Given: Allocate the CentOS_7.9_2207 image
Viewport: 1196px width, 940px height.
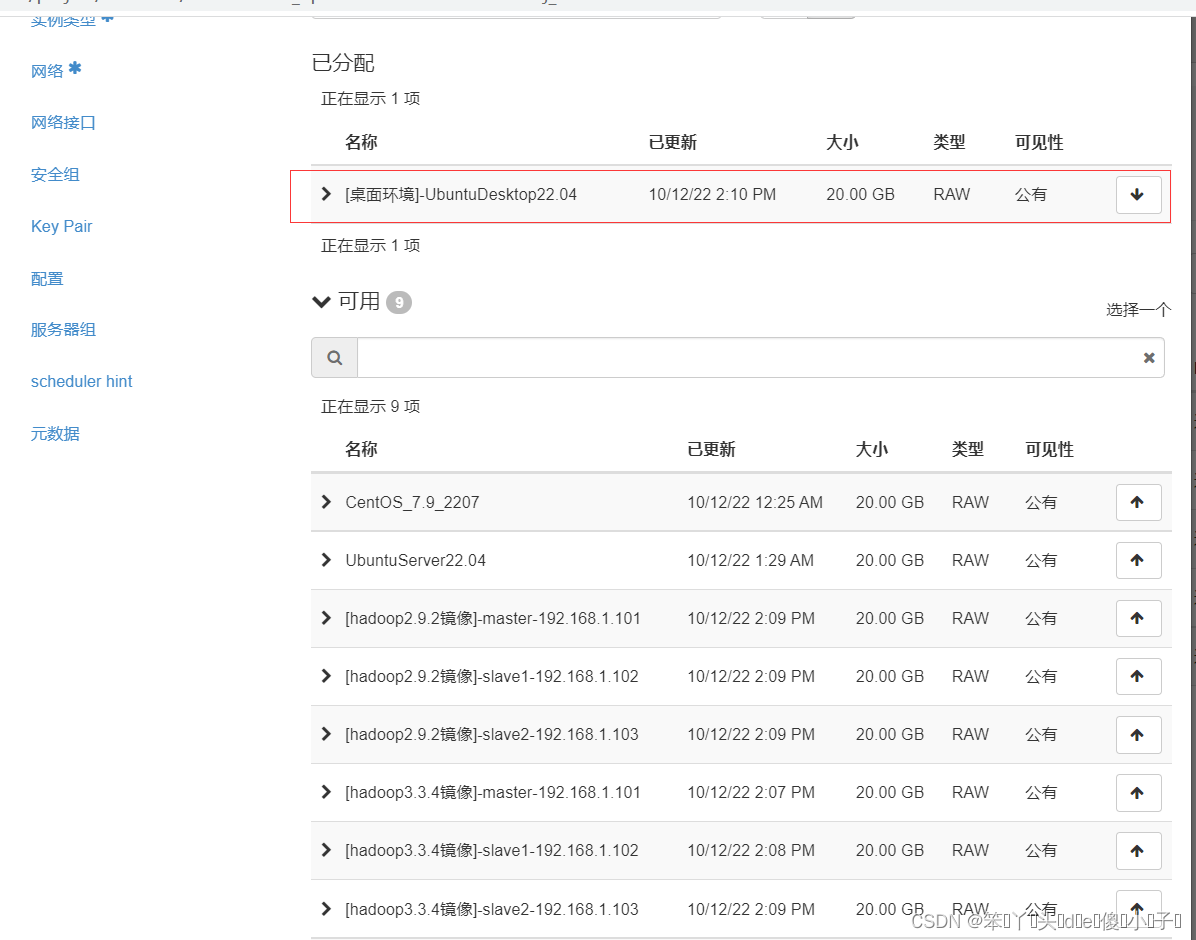Looking at the screenshot, I should pyautogui.click(x=1138, y=502).
